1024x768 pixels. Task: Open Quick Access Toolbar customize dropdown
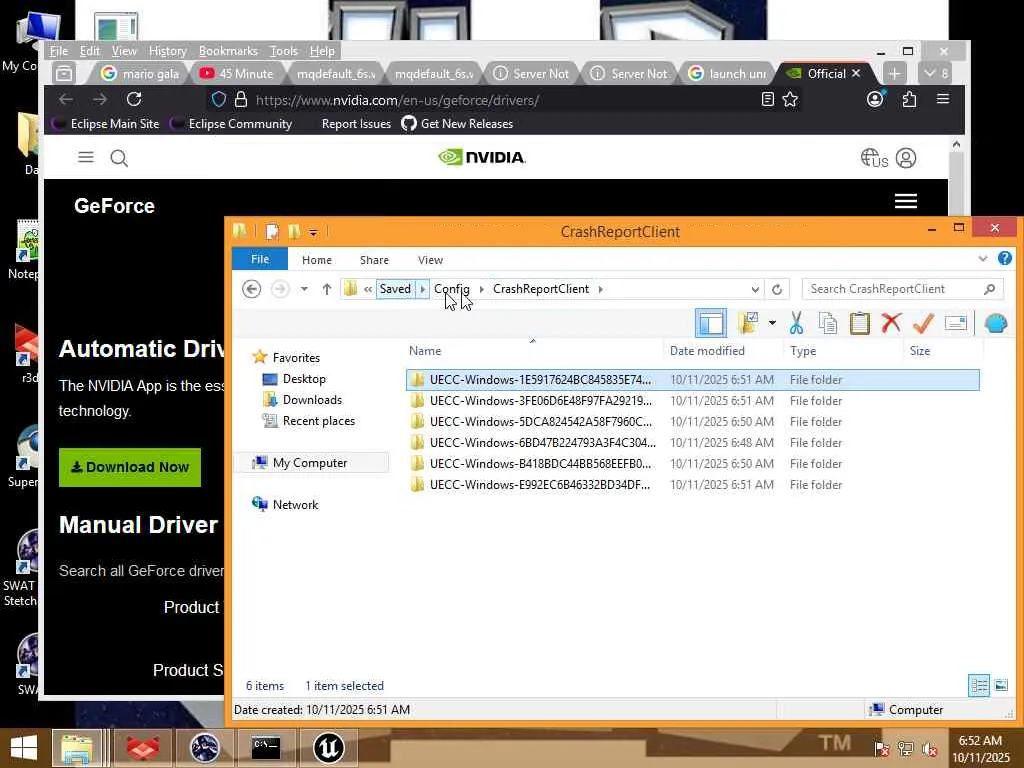coord(313,232)
